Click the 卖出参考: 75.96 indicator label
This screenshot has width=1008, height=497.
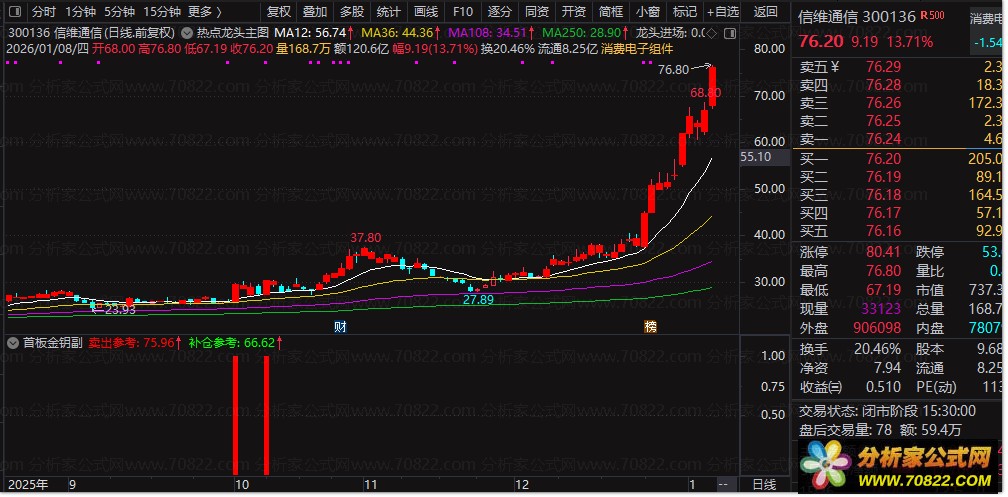point(135,343)
